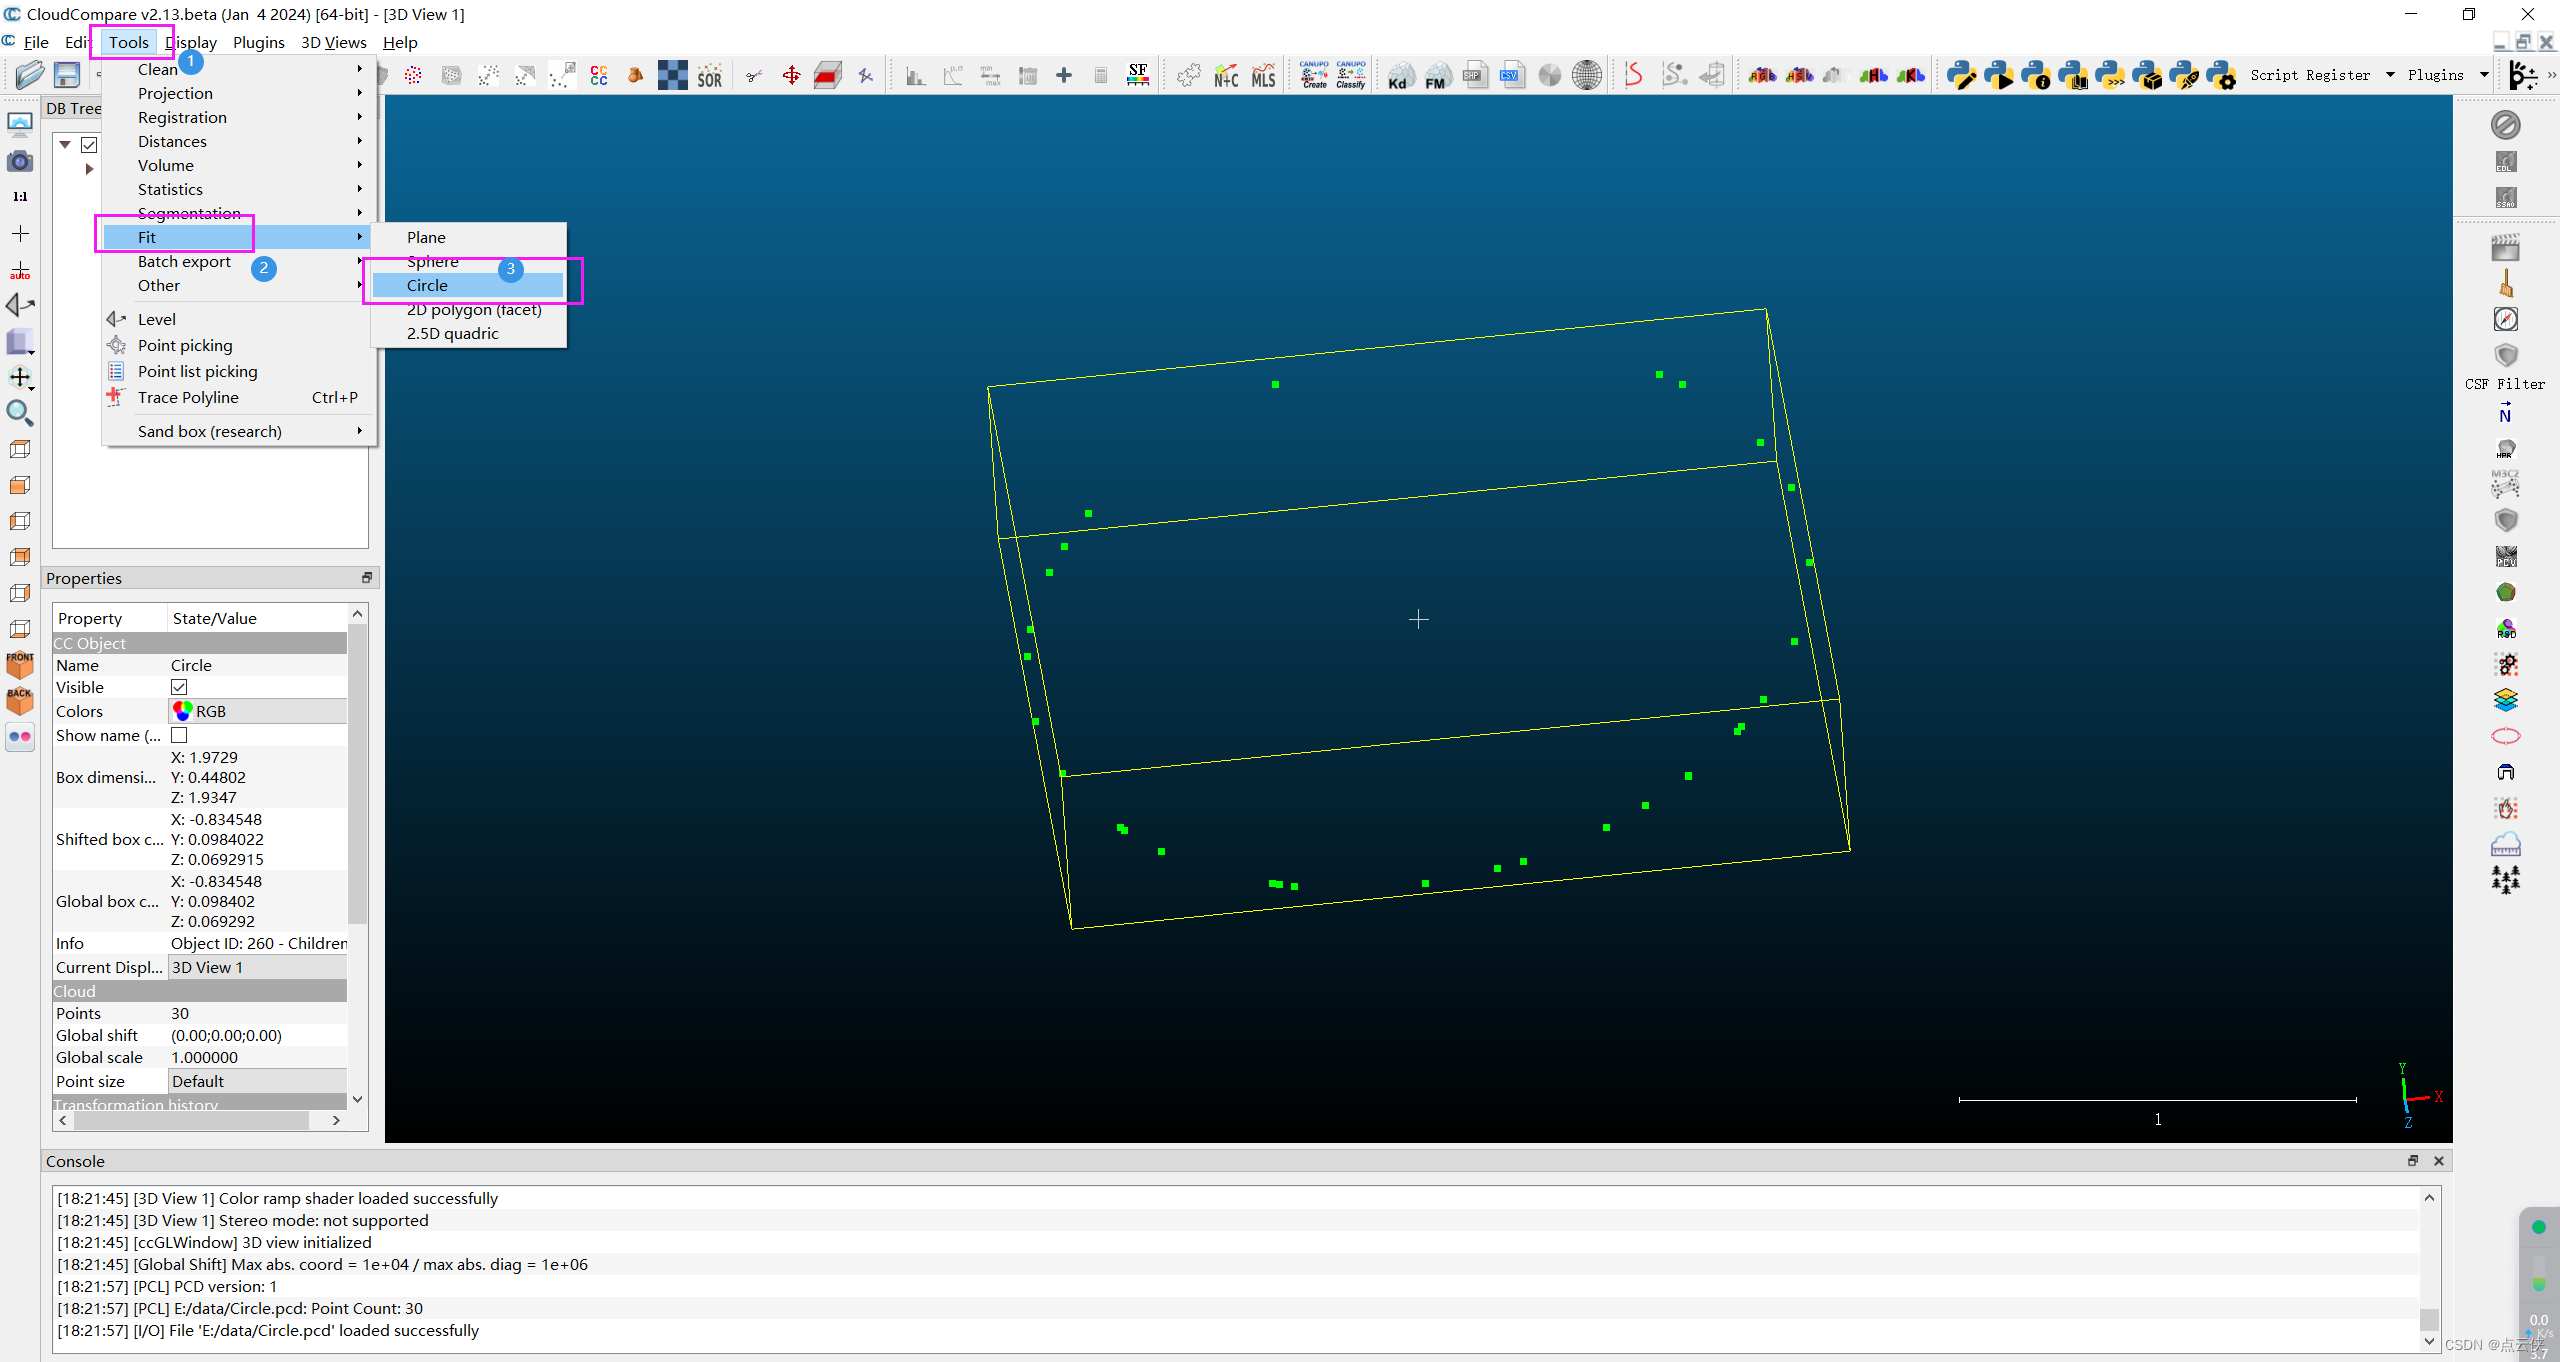Screen dimensions: 2560x1362
Task: Open the Colors RGB combo box
Action: (258, 711)
